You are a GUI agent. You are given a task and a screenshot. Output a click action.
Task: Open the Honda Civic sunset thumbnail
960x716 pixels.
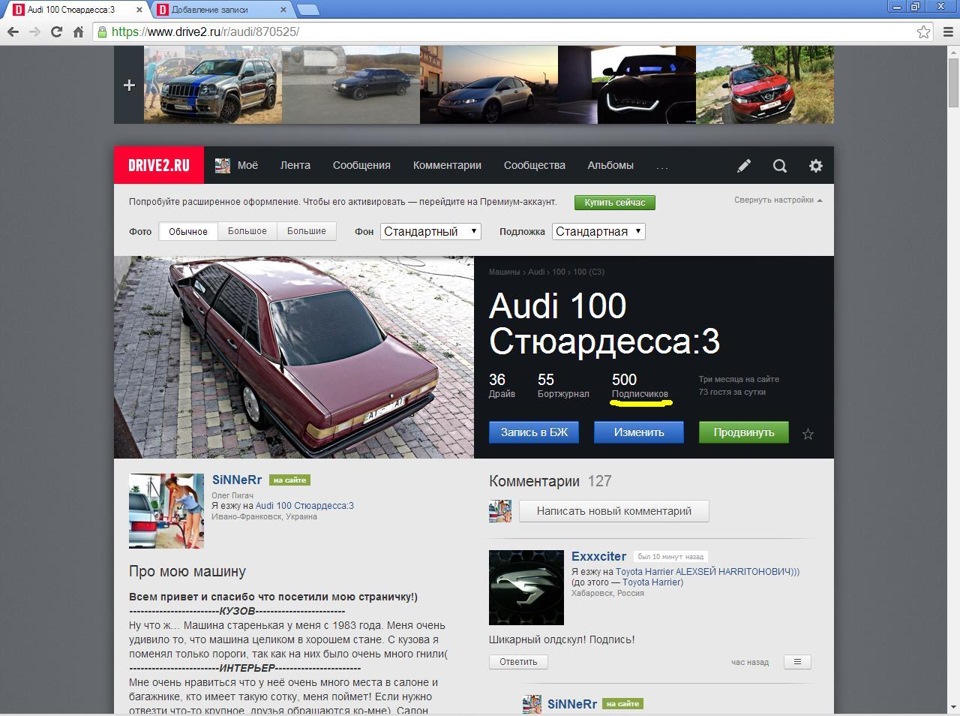[x=489, y=85]
